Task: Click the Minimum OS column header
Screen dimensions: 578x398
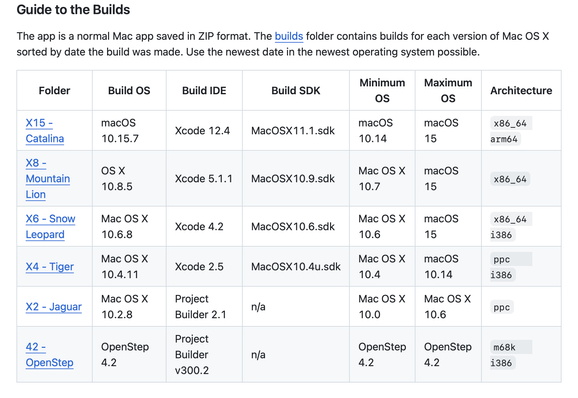Action: tap(382, 91)
